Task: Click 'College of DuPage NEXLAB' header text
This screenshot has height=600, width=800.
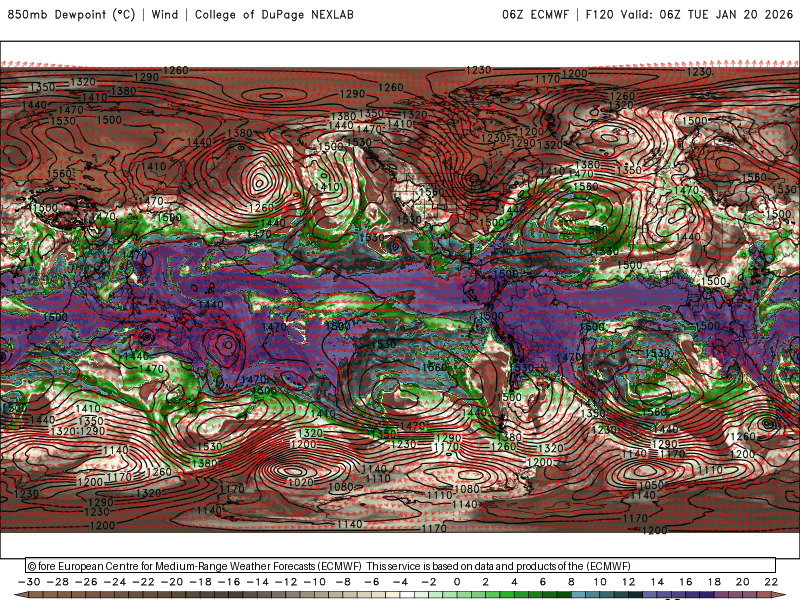Action: (274, 15)
